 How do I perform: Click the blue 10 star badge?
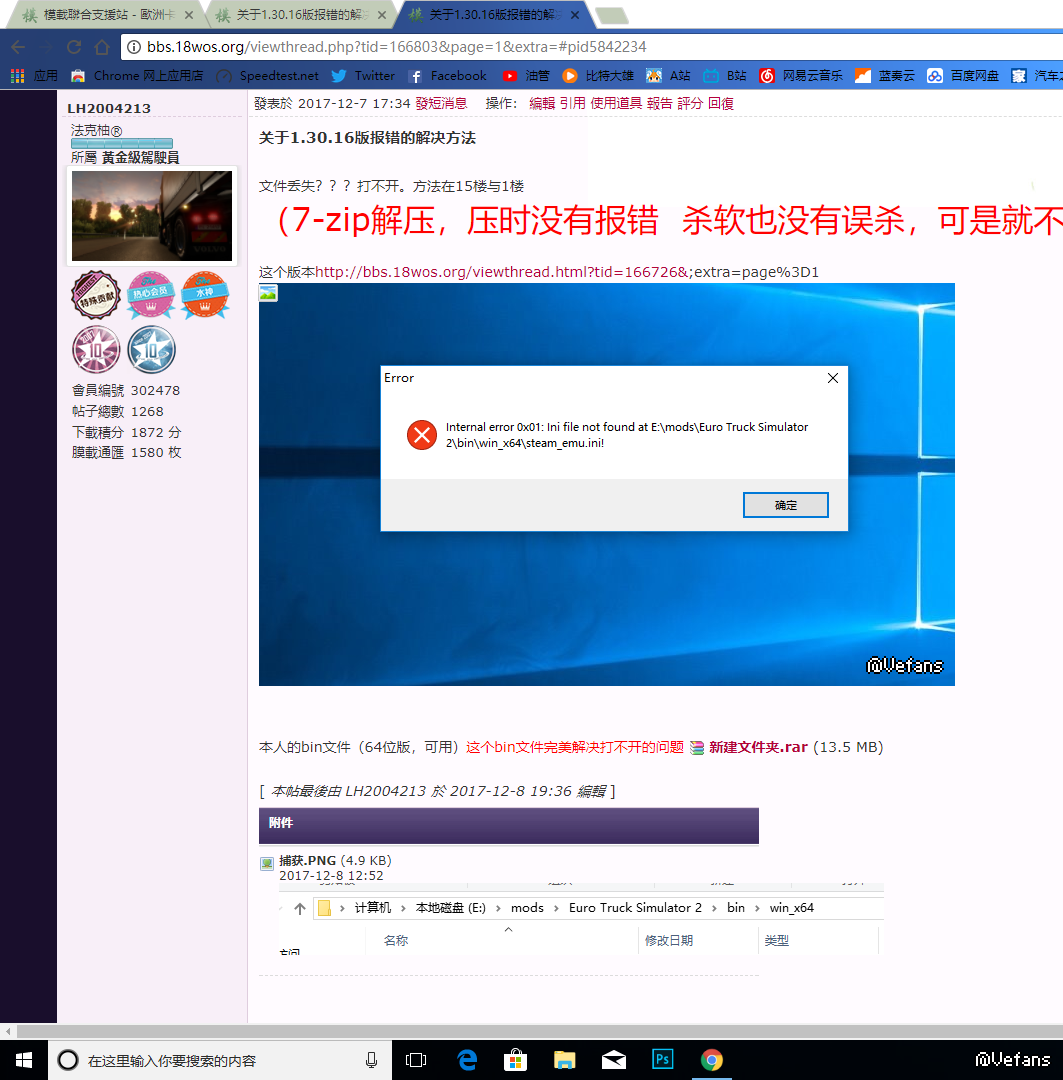[152, 349]
